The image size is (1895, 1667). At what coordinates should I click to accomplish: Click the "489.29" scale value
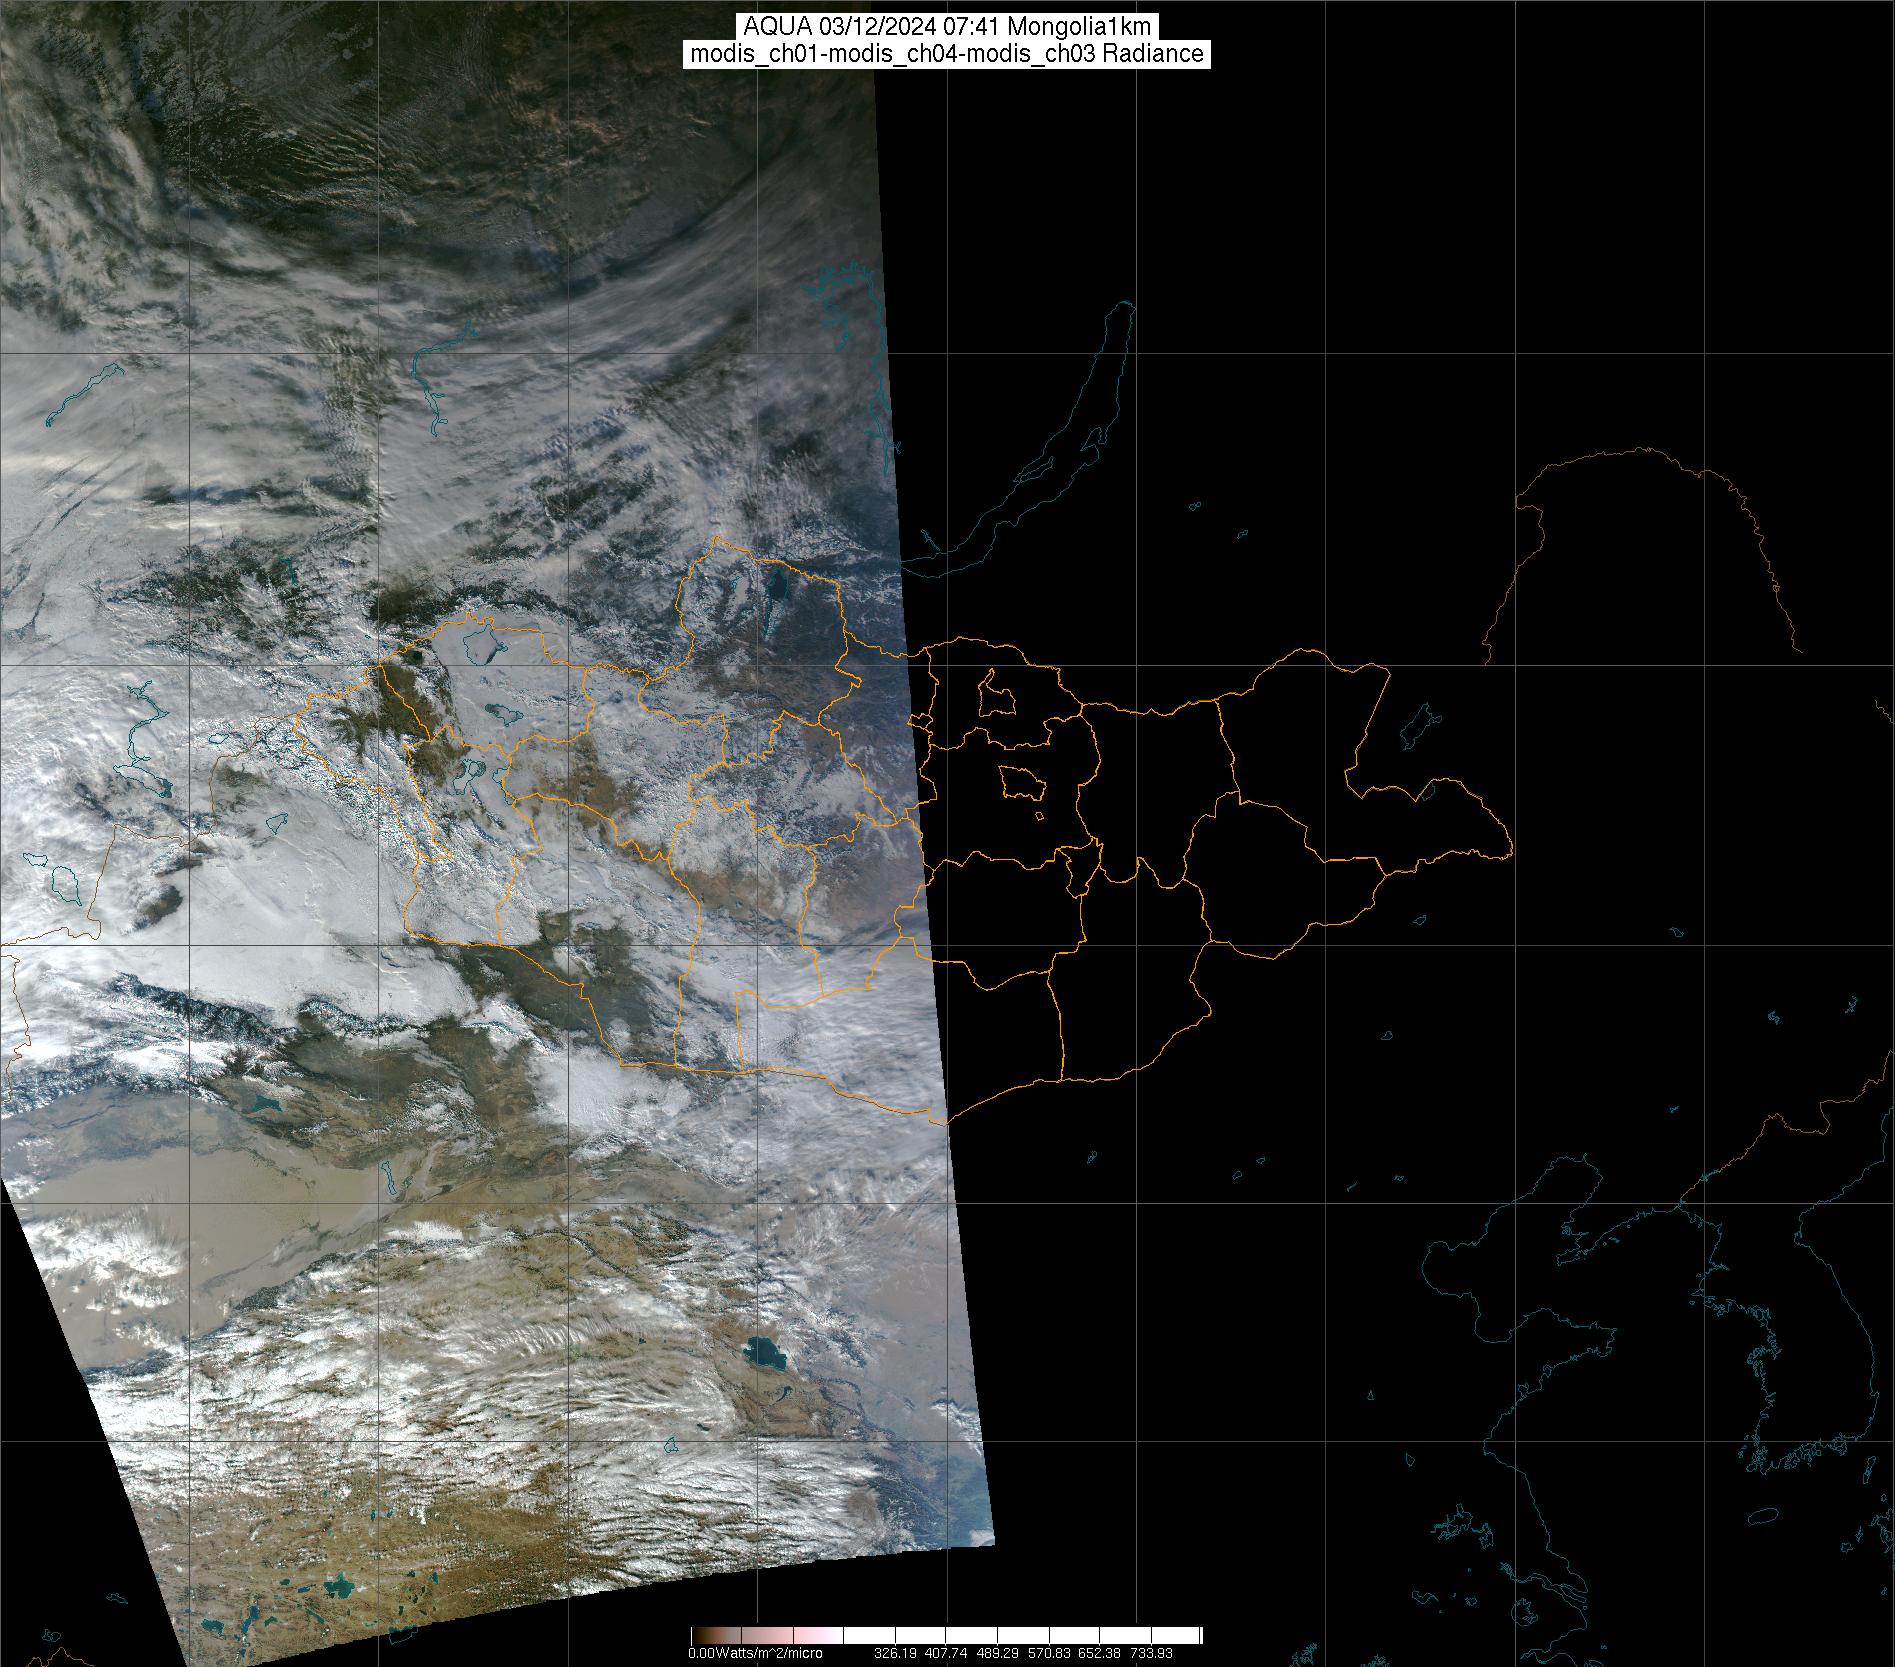point(999,1653)
